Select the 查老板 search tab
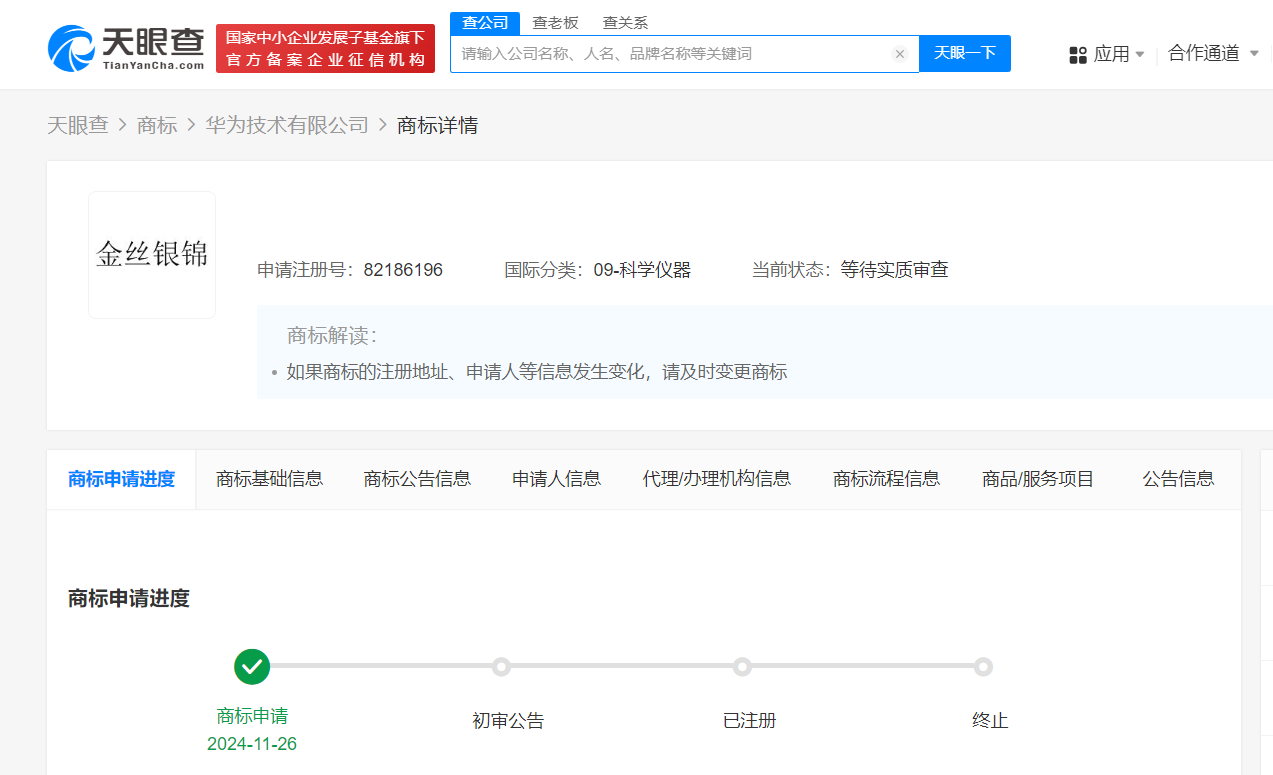 click(555, 23)
